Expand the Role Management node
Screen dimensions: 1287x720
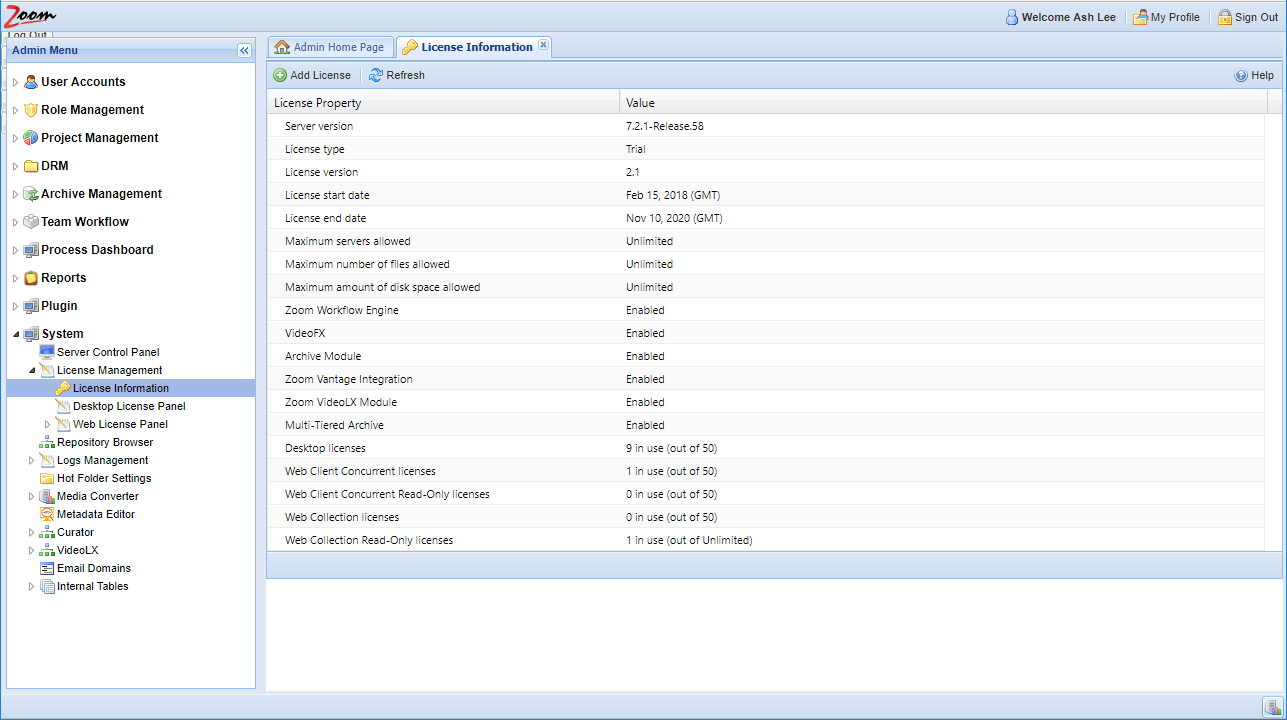[15, 110]
